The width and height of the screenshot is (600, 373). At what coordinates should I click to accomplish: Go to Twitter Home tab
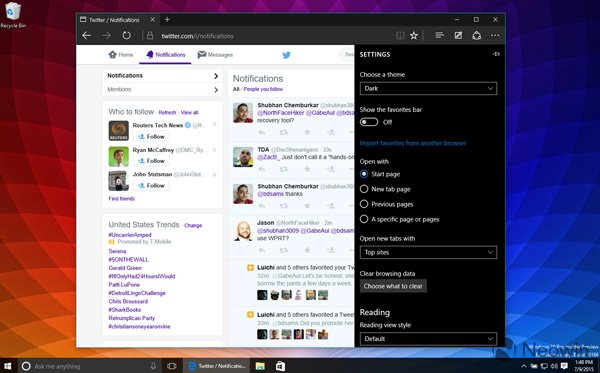121,55
